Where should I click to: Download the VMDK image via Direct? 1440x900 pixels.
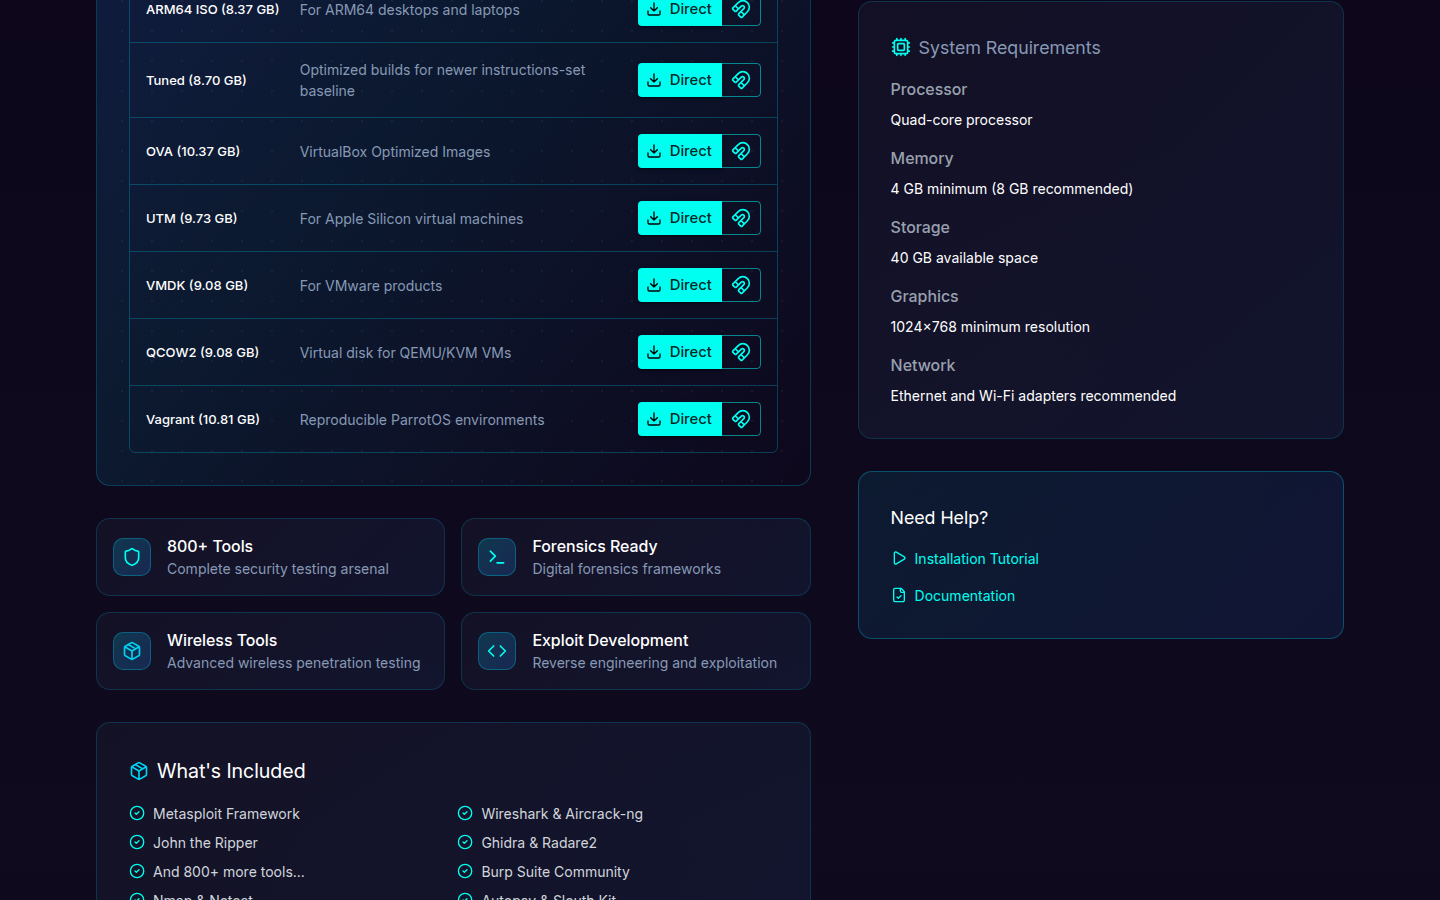[680, 285]
